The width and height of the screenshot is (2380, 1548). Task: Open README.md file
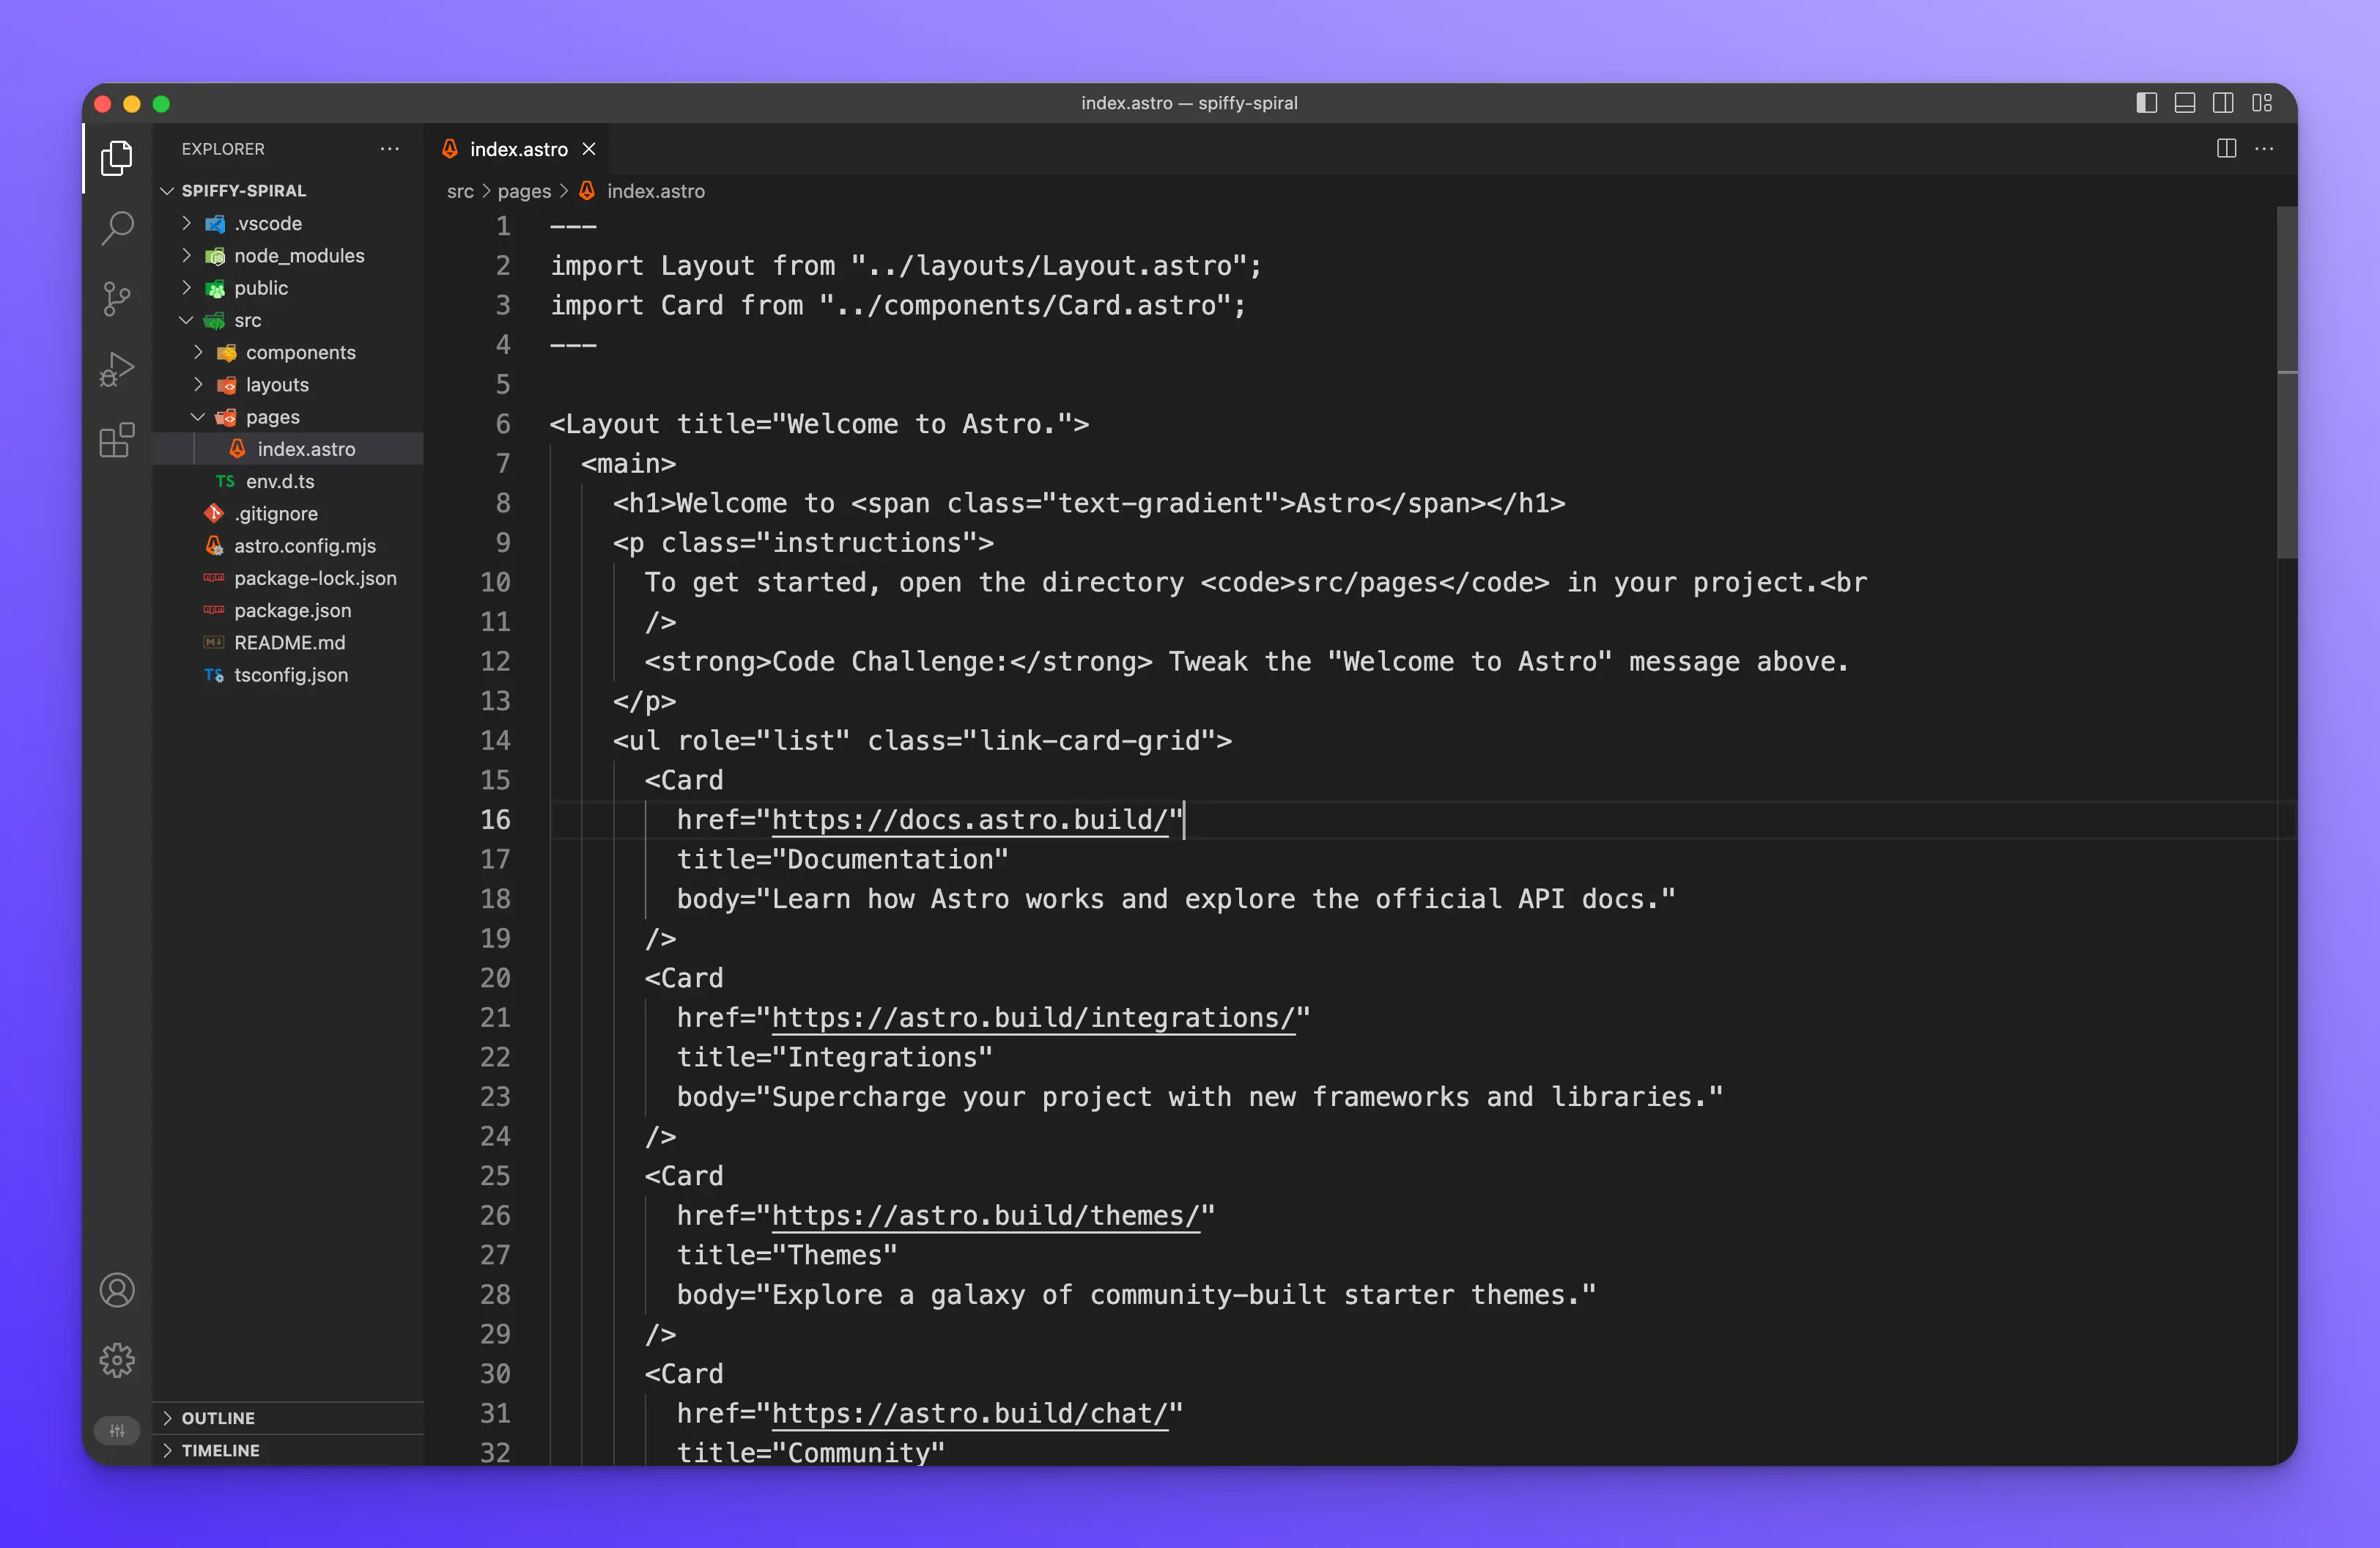click(288, 642)
